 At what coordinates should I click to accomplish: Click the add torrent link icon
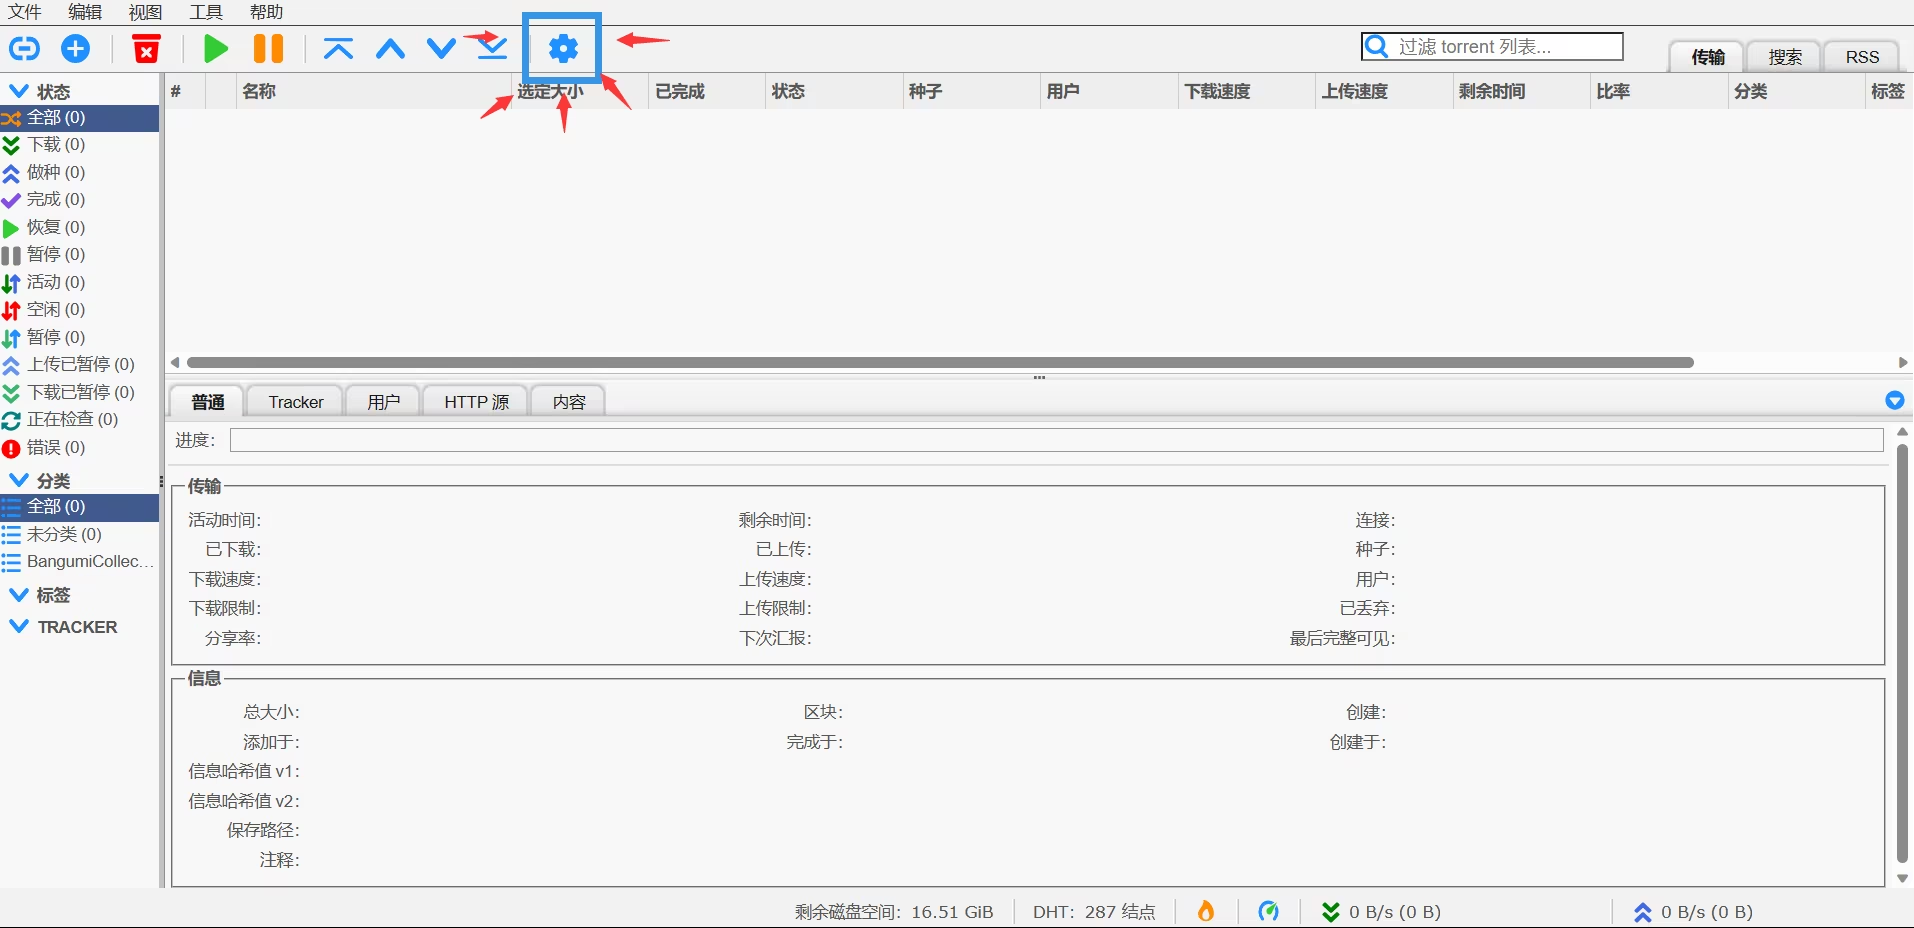coord(24,48)
